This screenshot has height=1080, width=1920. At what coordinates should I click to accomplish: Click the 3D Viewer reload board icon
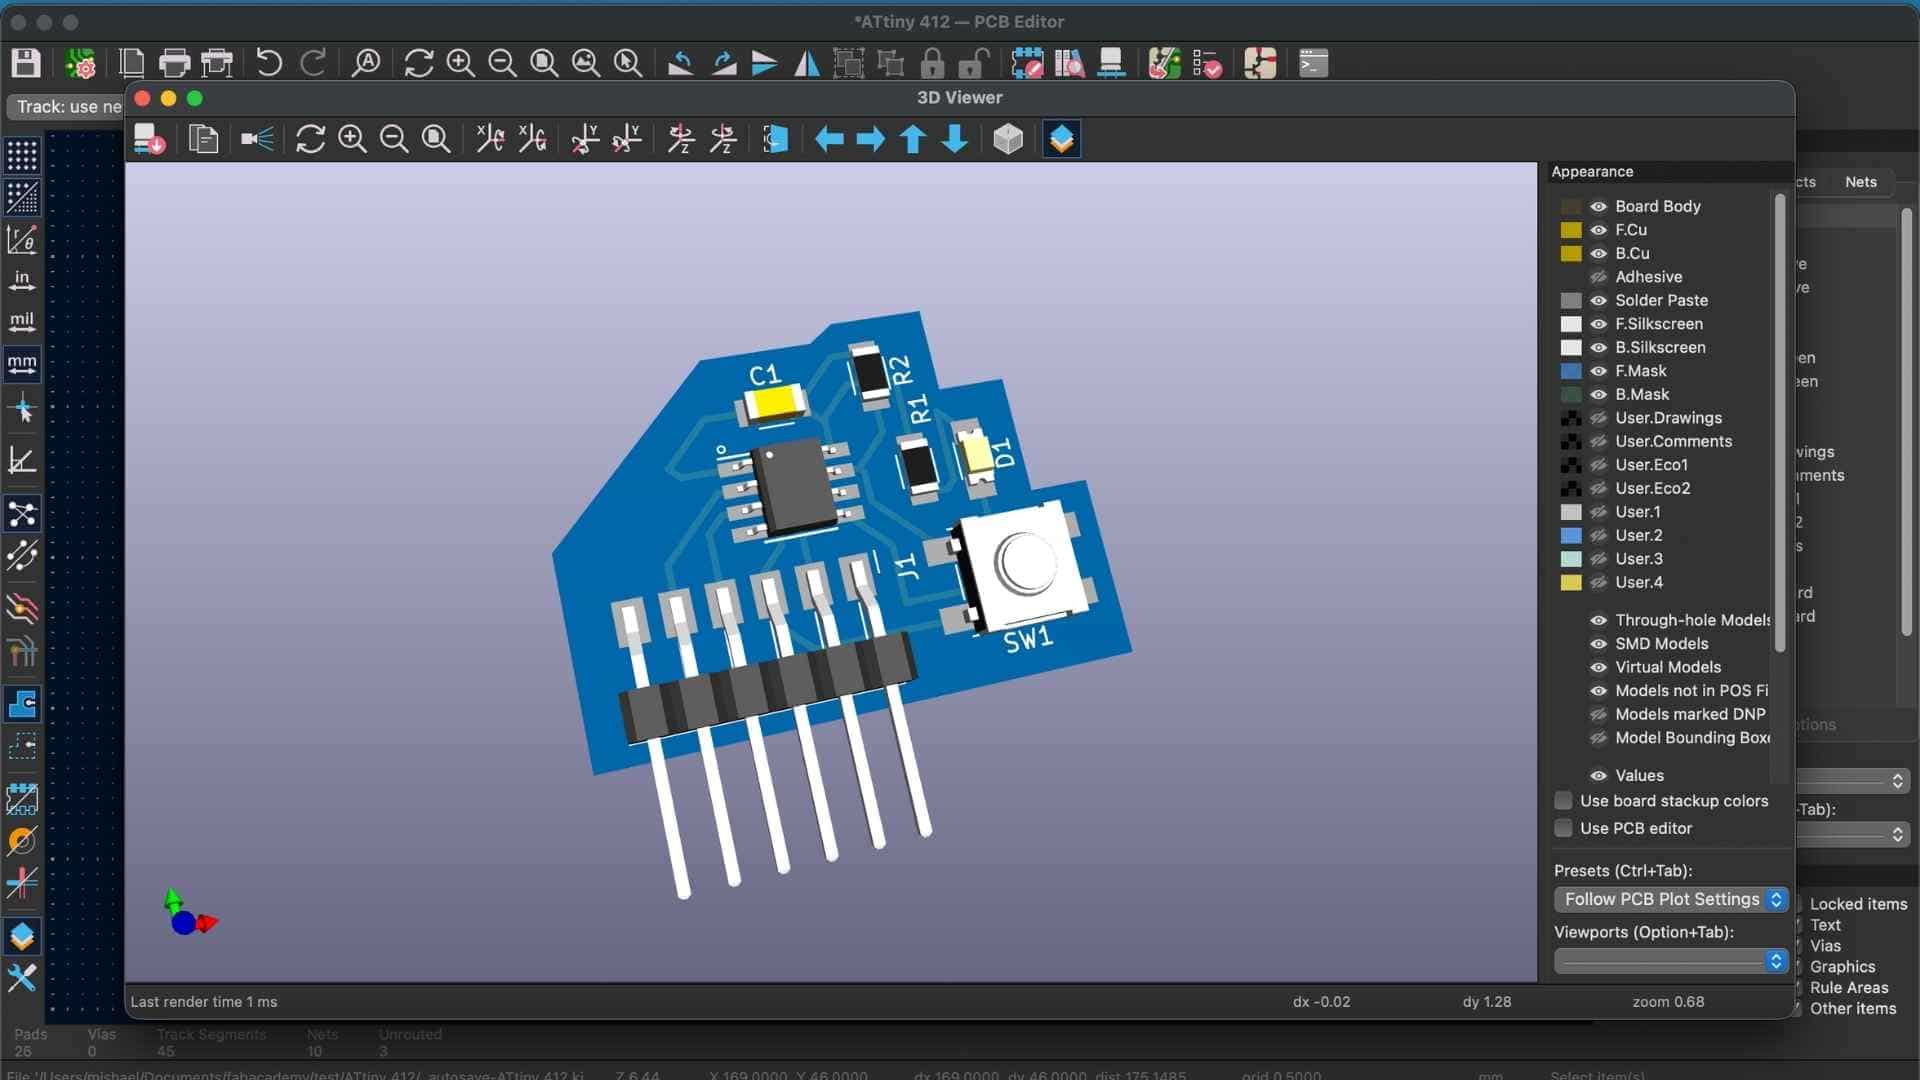[x=310, y=139]
